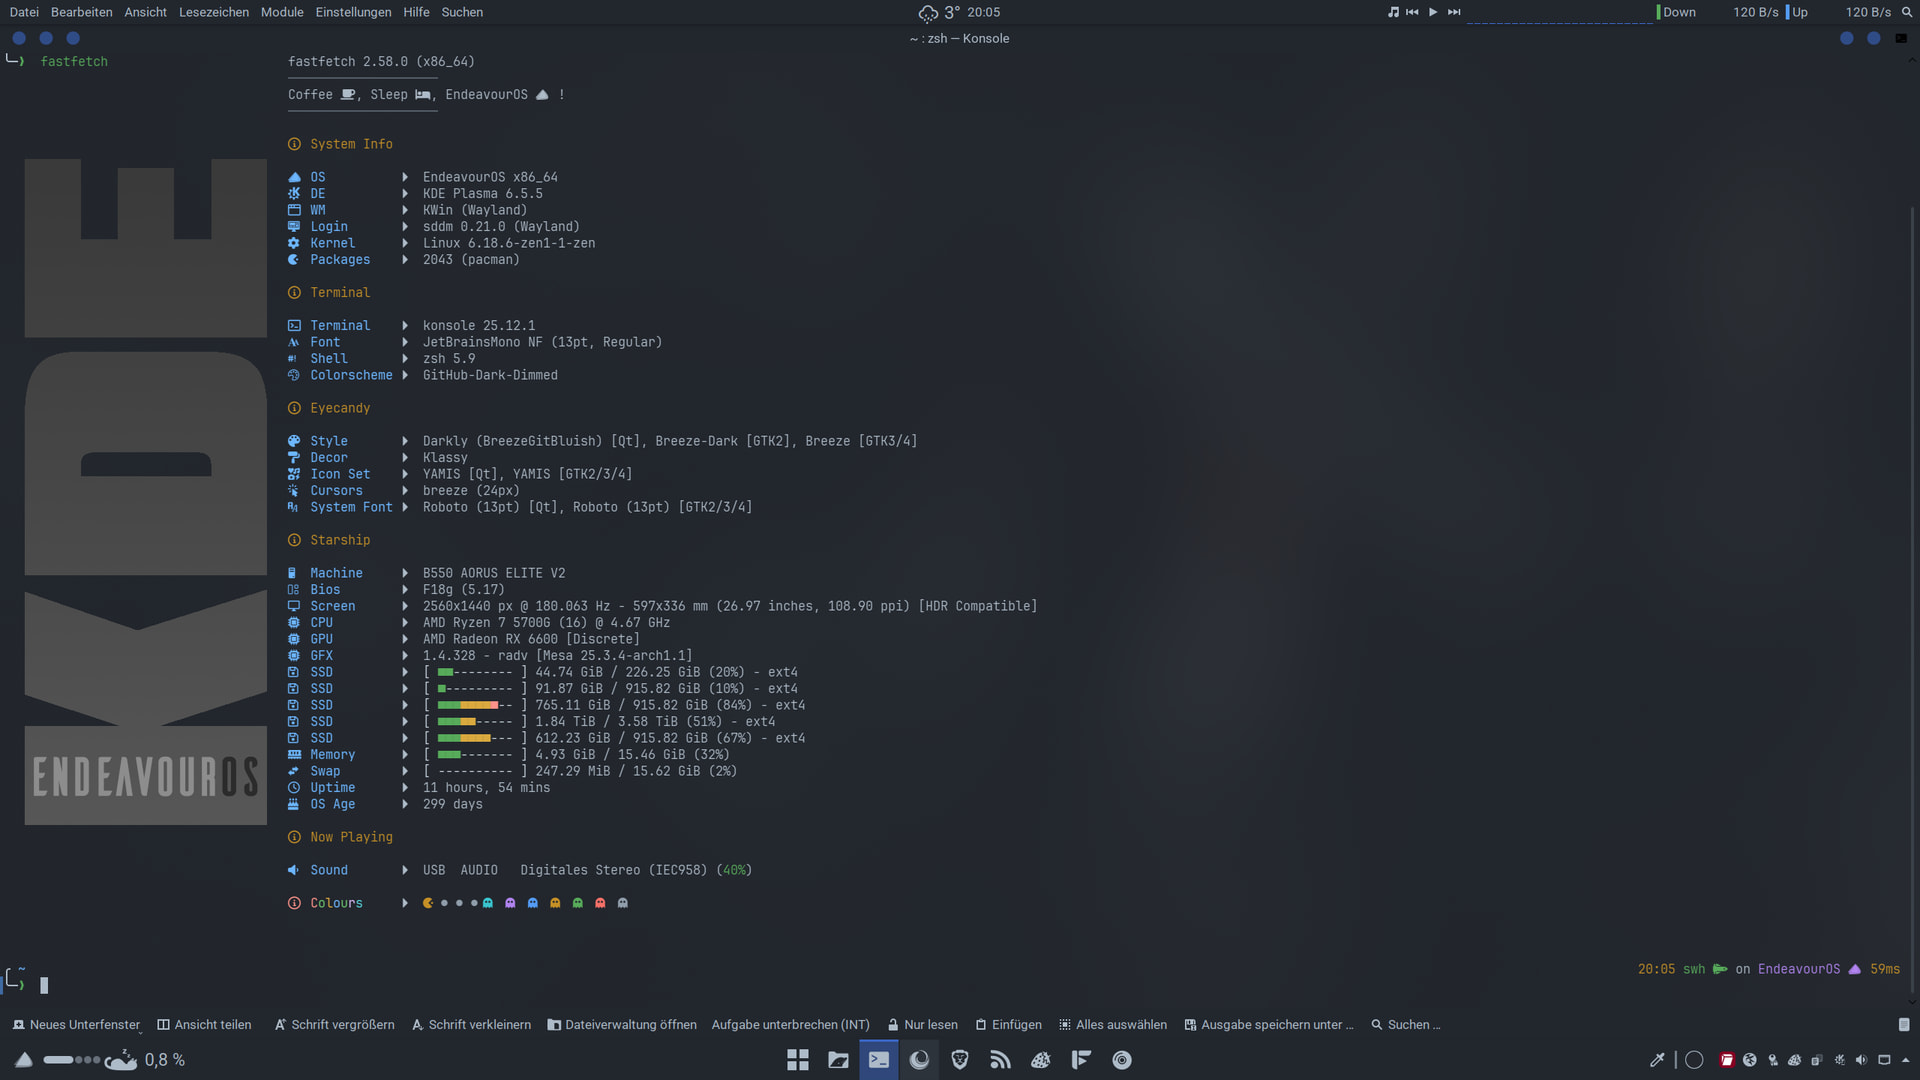
Task: Open the Einstellungen menu
Action: 353,12
